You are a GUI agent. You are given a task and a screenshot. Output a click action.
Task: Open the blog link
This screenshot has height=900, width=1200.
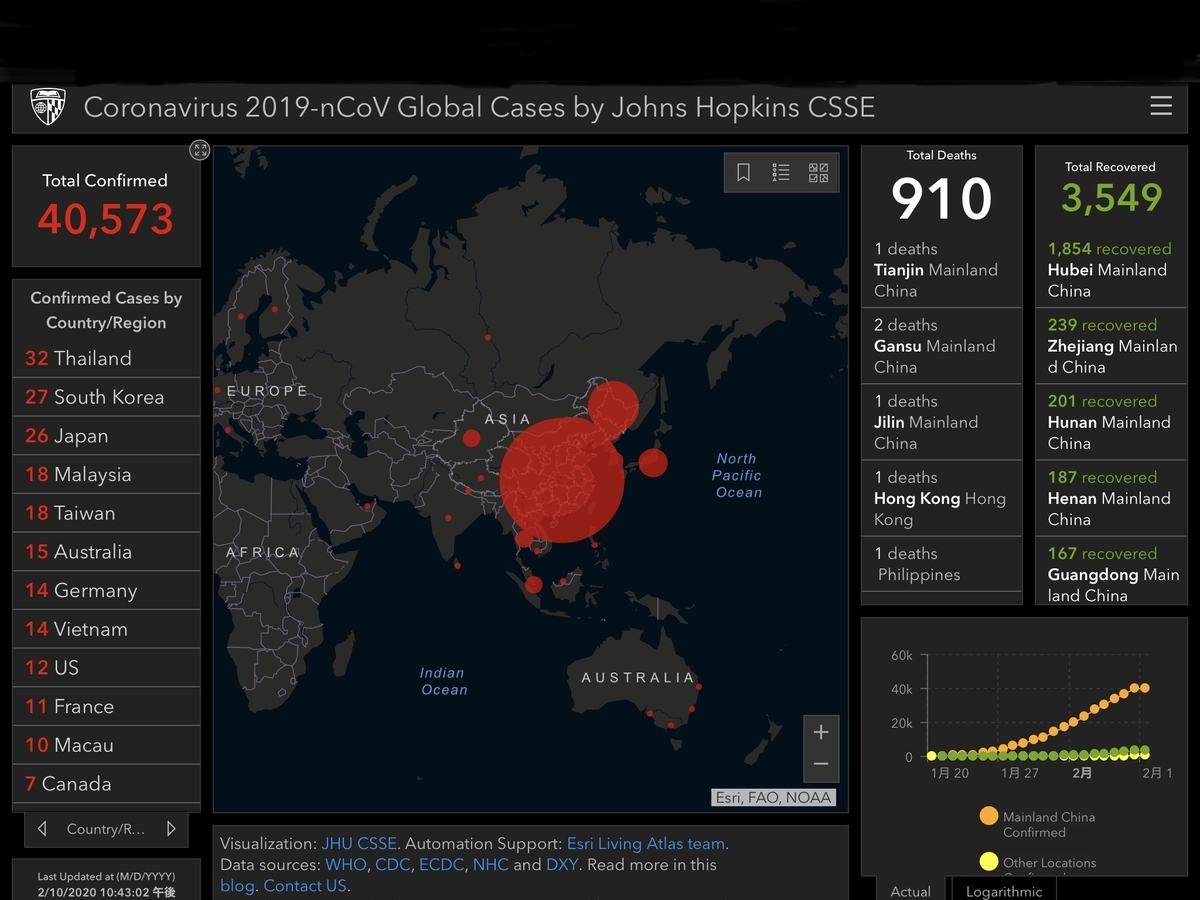237,885
